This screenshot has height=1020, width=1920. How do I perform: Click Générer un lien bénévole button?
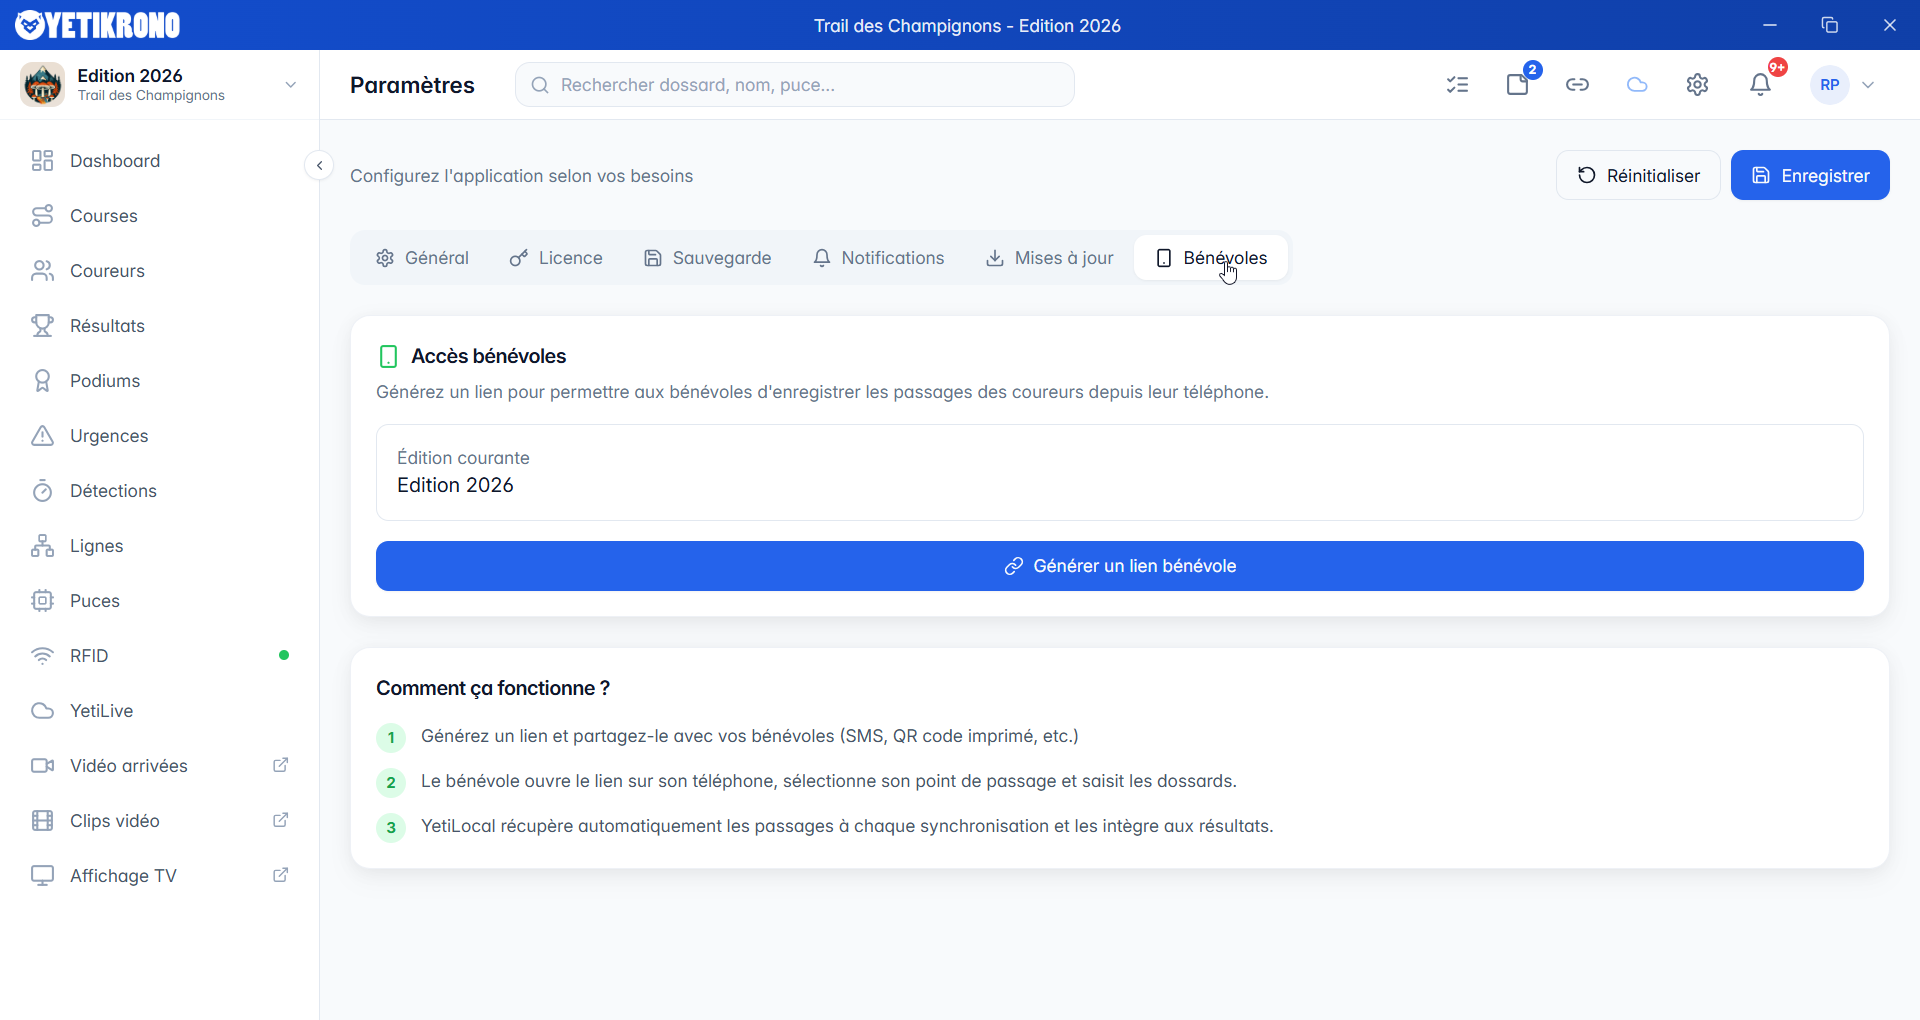[x=1119, y=566]
